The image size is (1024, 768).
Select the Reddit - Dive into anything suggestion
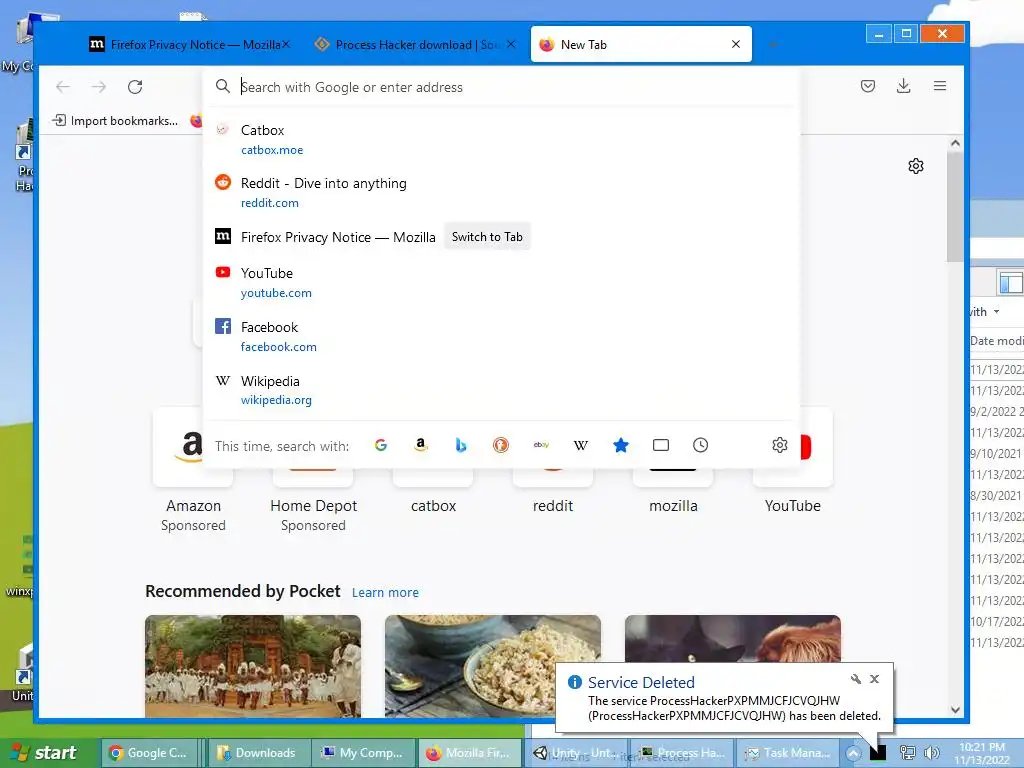pyautogui.click(x=501, y=193)
